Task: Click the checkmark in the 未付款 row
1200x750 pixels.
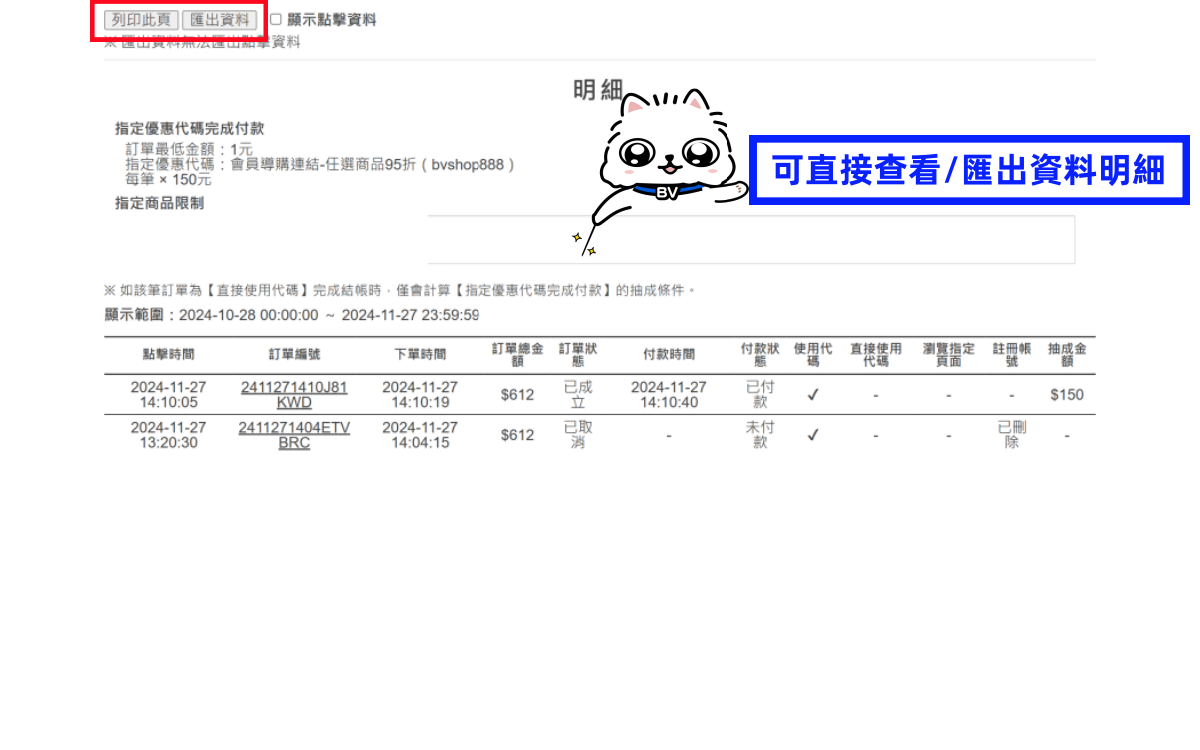Action: pos(813,435)
